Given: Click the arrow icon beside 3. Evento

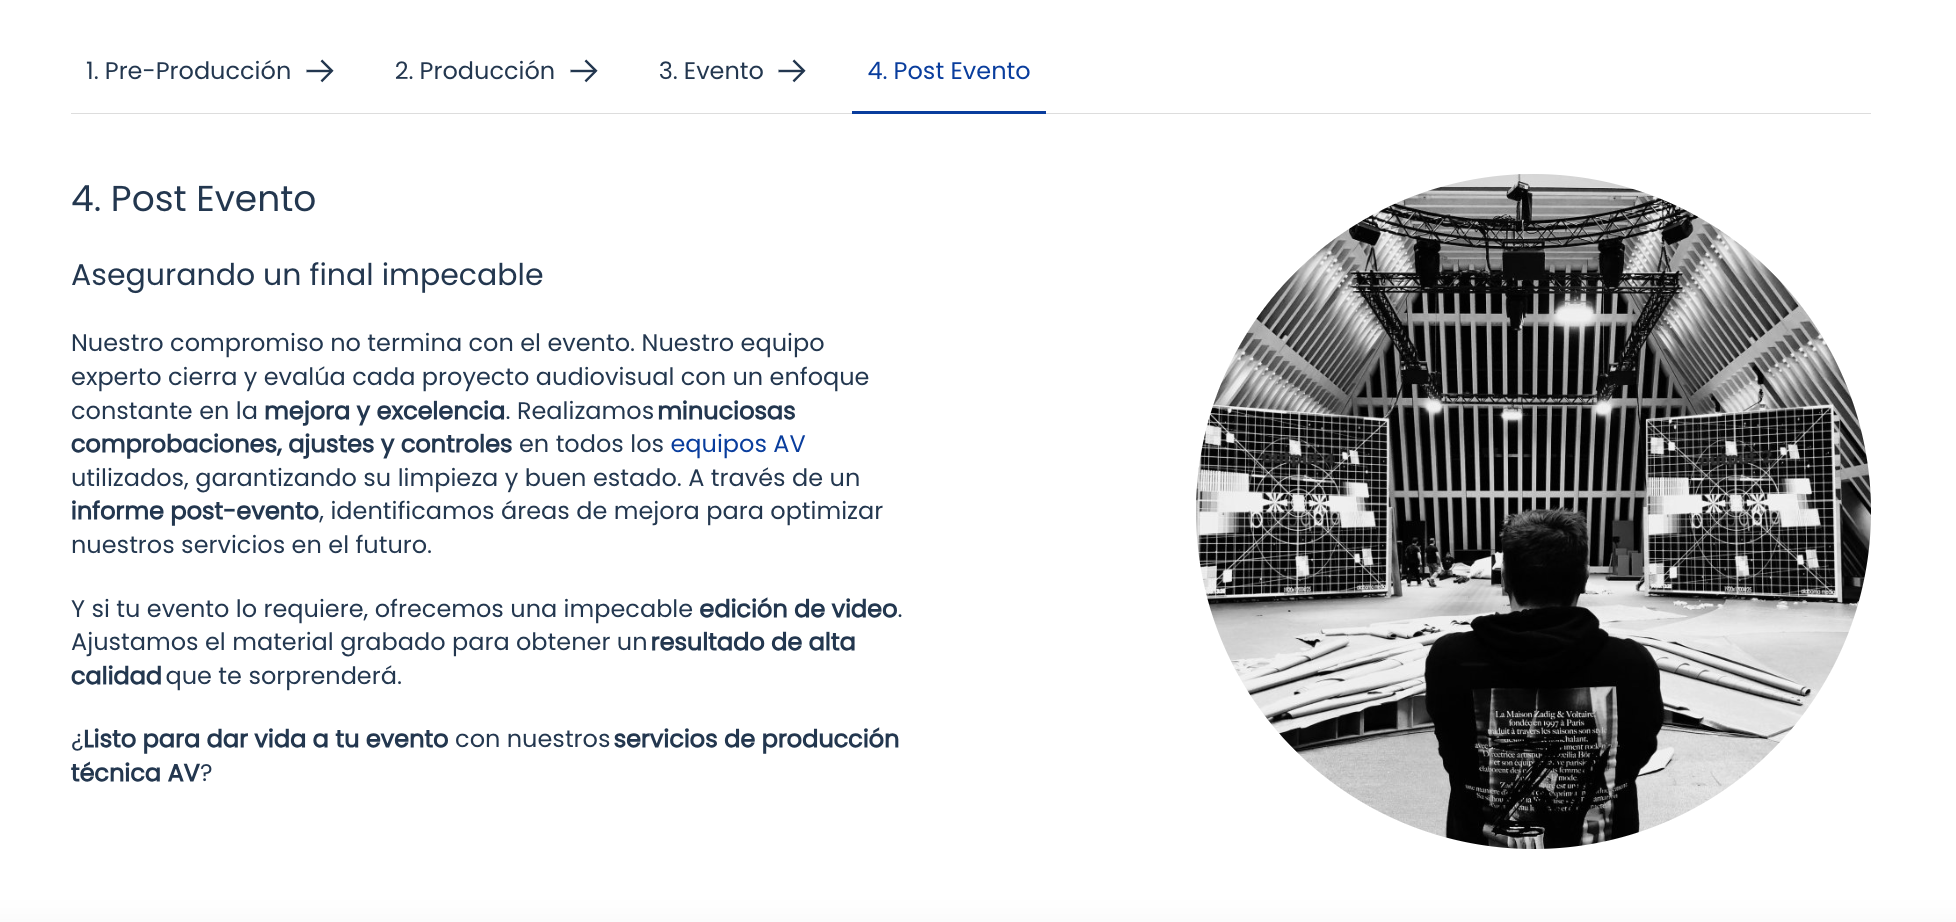Looking at the screenshot, I should [x=792, y=71].
